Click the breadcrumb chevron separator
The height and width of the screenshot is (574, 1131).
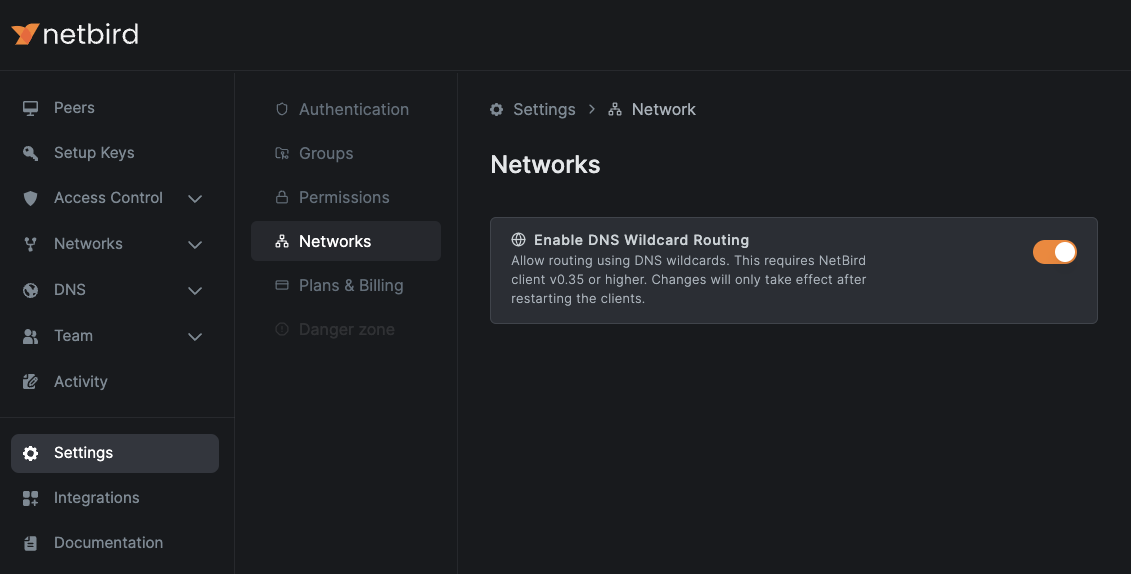(591, 109)
